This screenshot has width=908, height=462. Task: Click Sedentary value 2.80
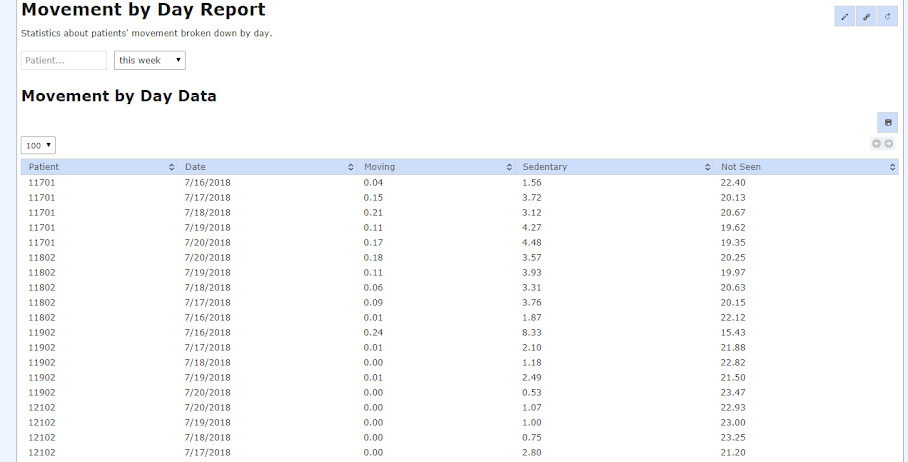(532, 453)
